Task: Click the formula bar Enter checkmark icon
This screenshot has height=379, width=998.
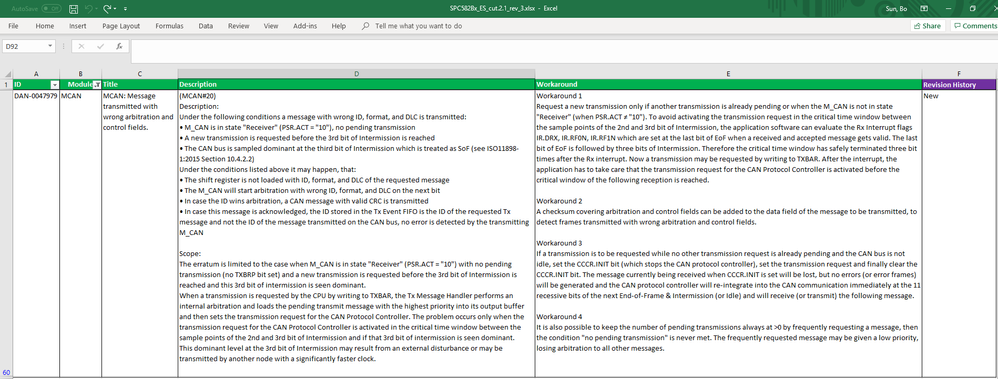Action: tap(101, 46)
